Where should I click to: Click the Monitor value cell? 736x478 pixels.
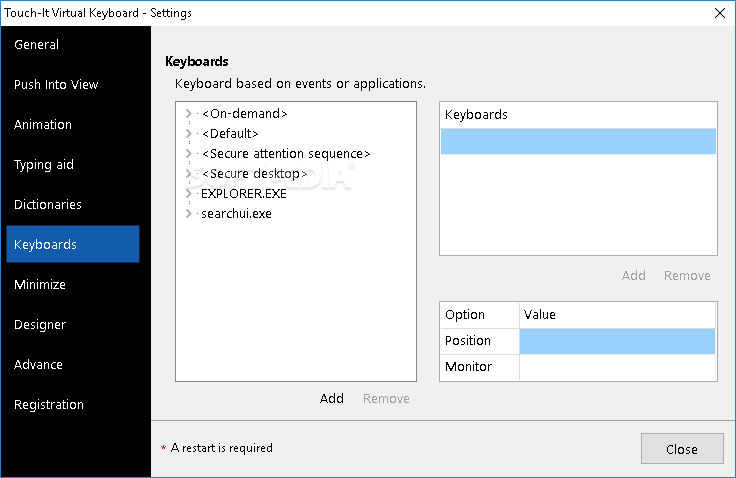click(x=617, y=367)
